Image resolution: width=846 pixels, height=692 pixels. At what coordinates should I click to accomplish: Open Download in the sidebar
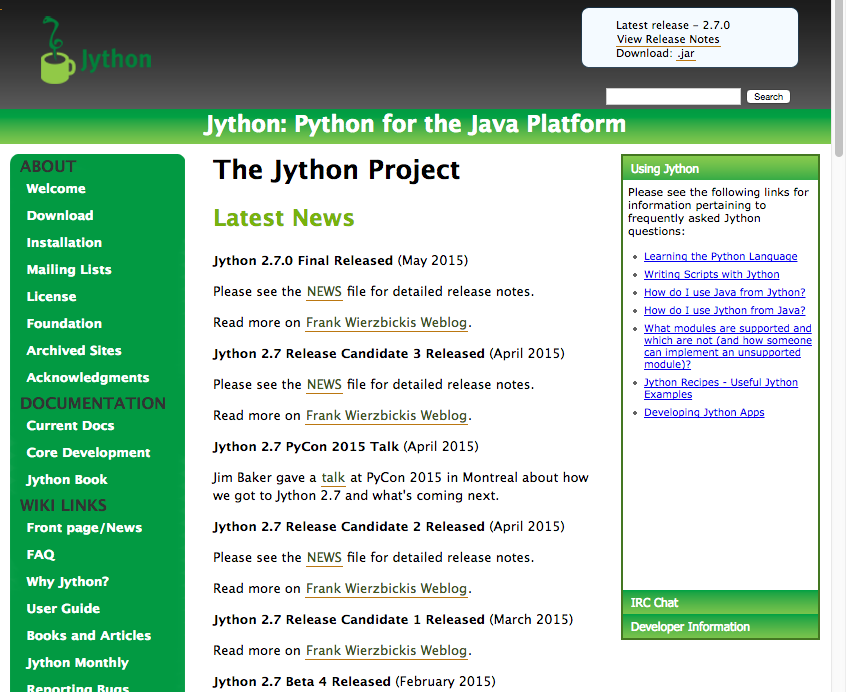[60, 216]
